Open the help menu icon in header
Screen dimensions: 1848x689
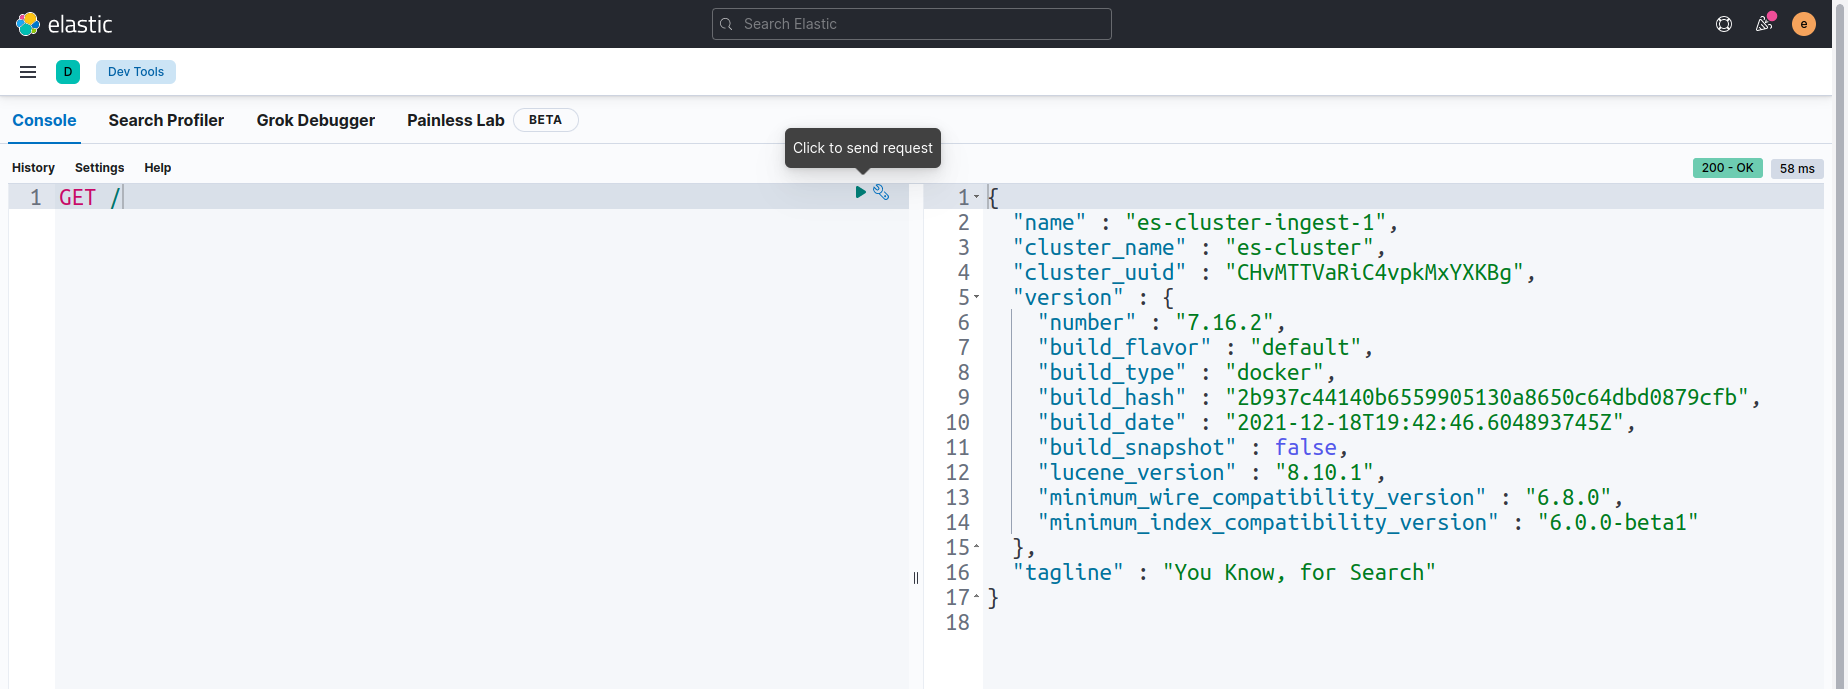tap(1724, 24)
